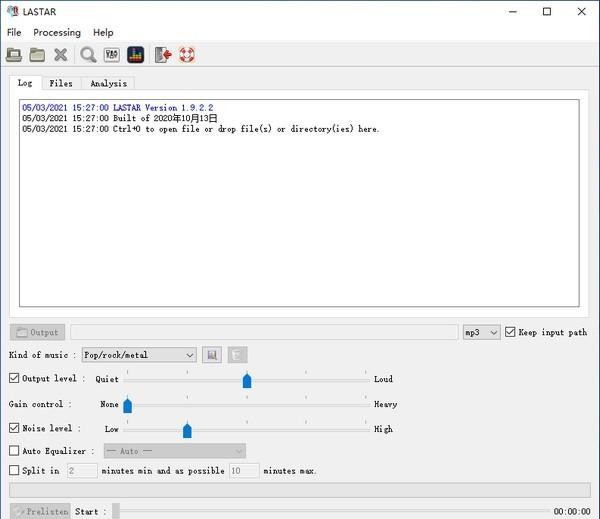Click the Output level slider handle
600x519 pixels.
(x=247, y=380)
